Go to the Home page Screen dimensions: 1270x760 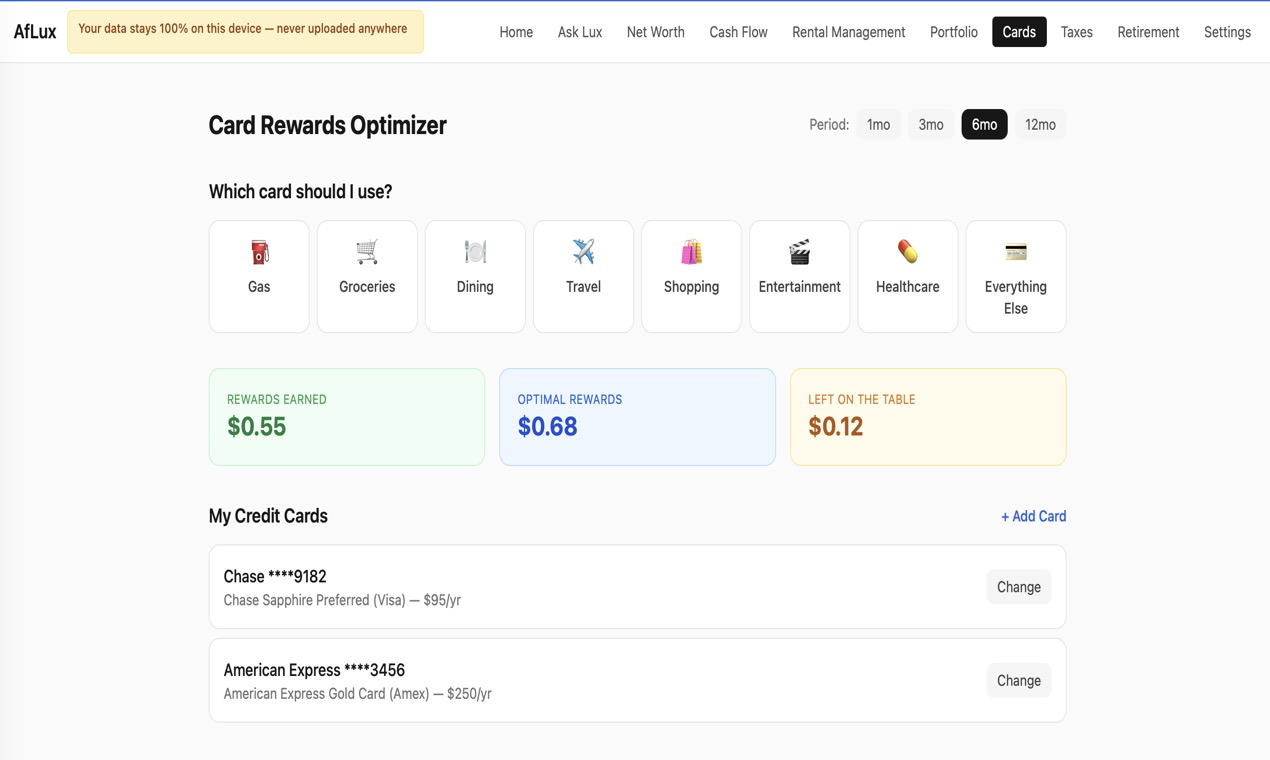point(516,32)
